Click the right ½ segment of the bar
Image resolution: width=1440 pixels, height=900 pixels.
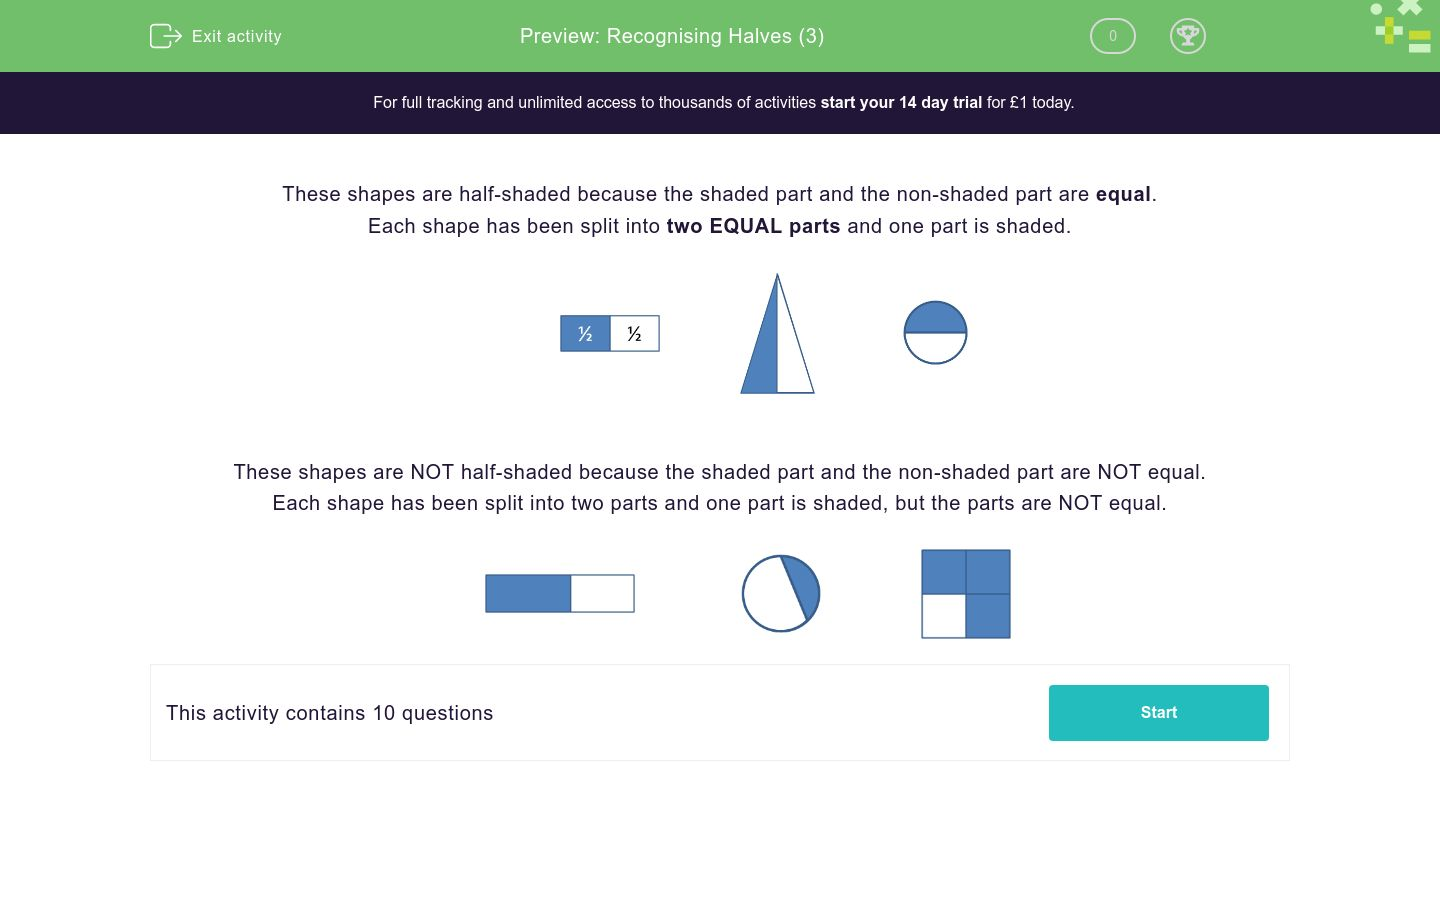pyautogui.click(x=634, y=333)
